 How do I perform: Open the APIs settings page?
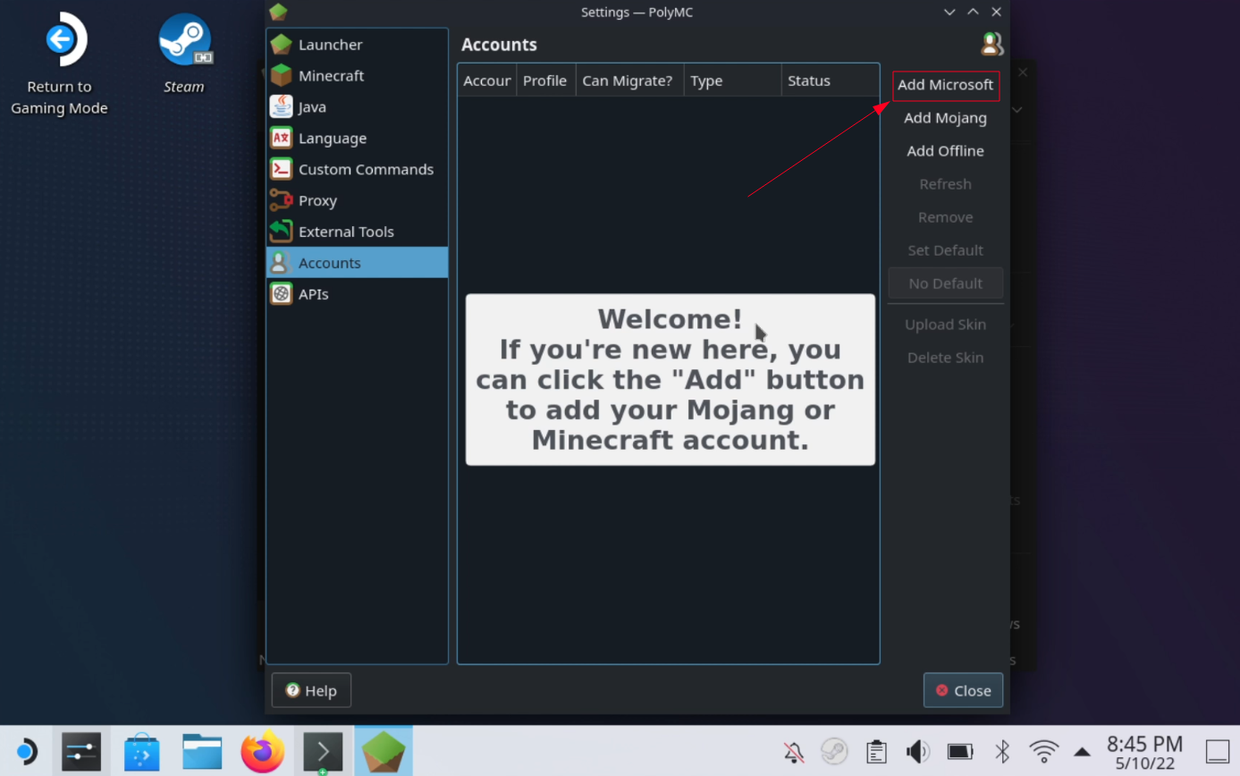357,294
